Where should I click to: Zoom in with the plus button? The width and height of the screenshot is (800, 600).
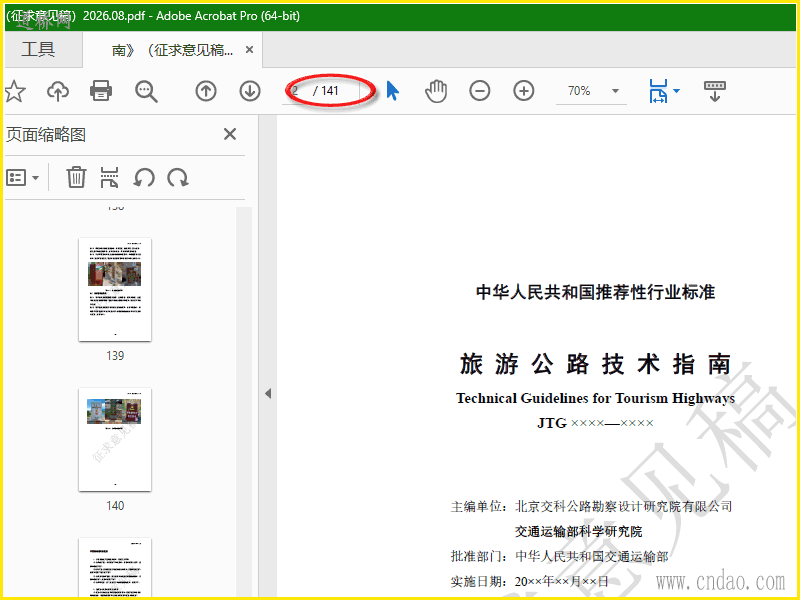[523, 91]
